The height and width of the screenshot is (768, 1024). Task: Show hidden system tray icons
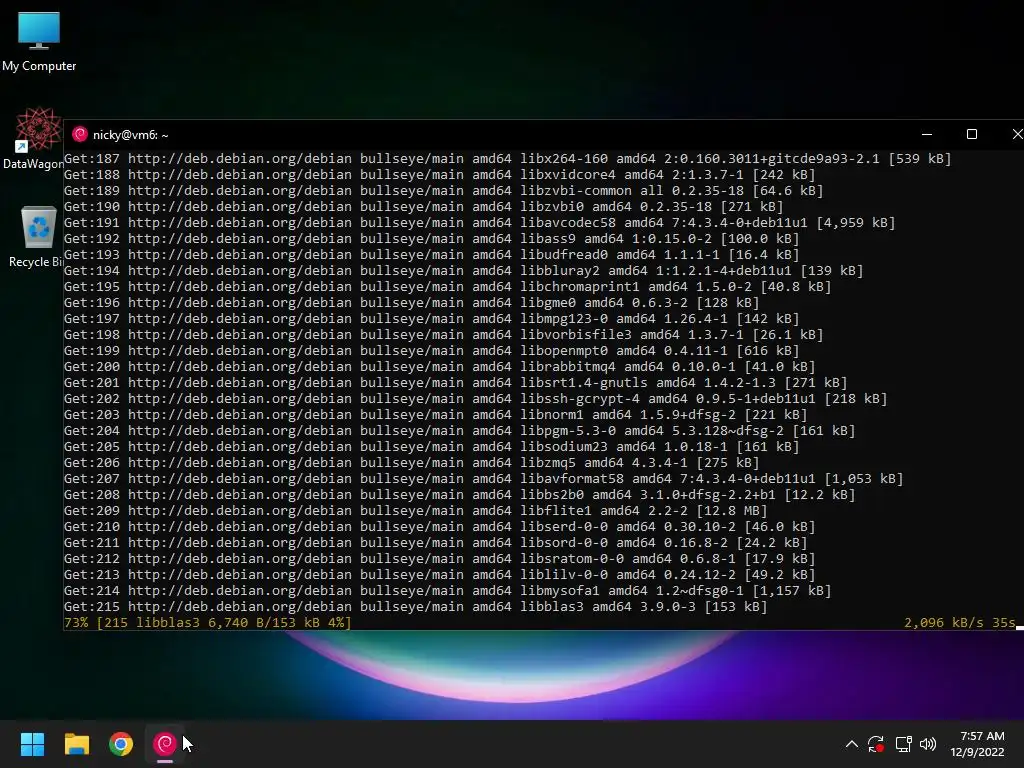(x=852, y=744)
